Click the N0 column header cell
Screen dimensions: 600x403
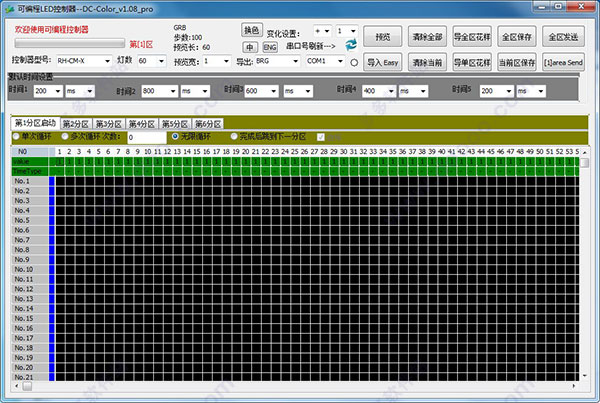point(30,152)
